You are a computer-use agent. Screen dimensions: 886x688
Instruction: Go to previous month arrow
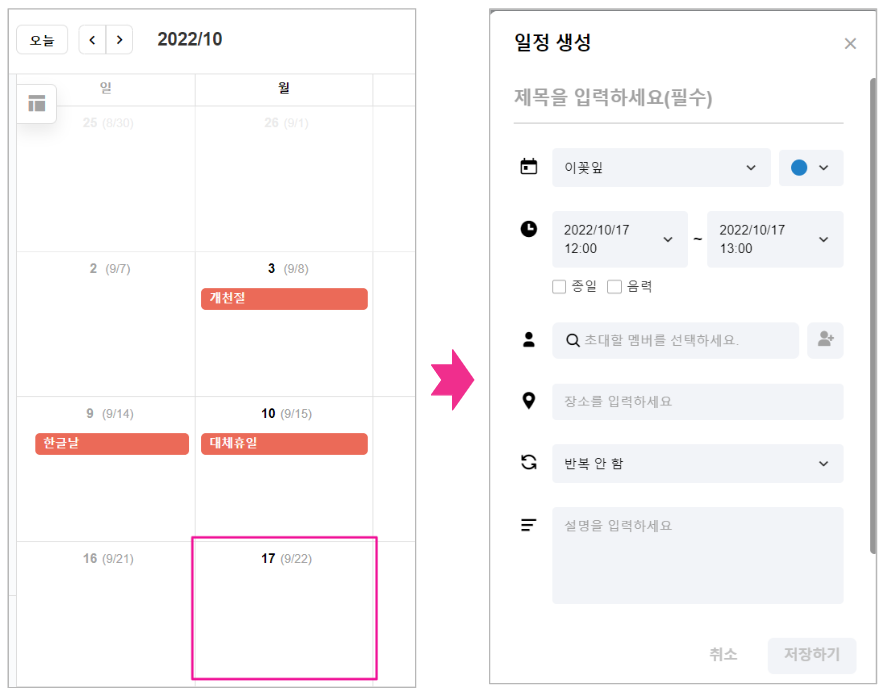[x=92, y=40]
